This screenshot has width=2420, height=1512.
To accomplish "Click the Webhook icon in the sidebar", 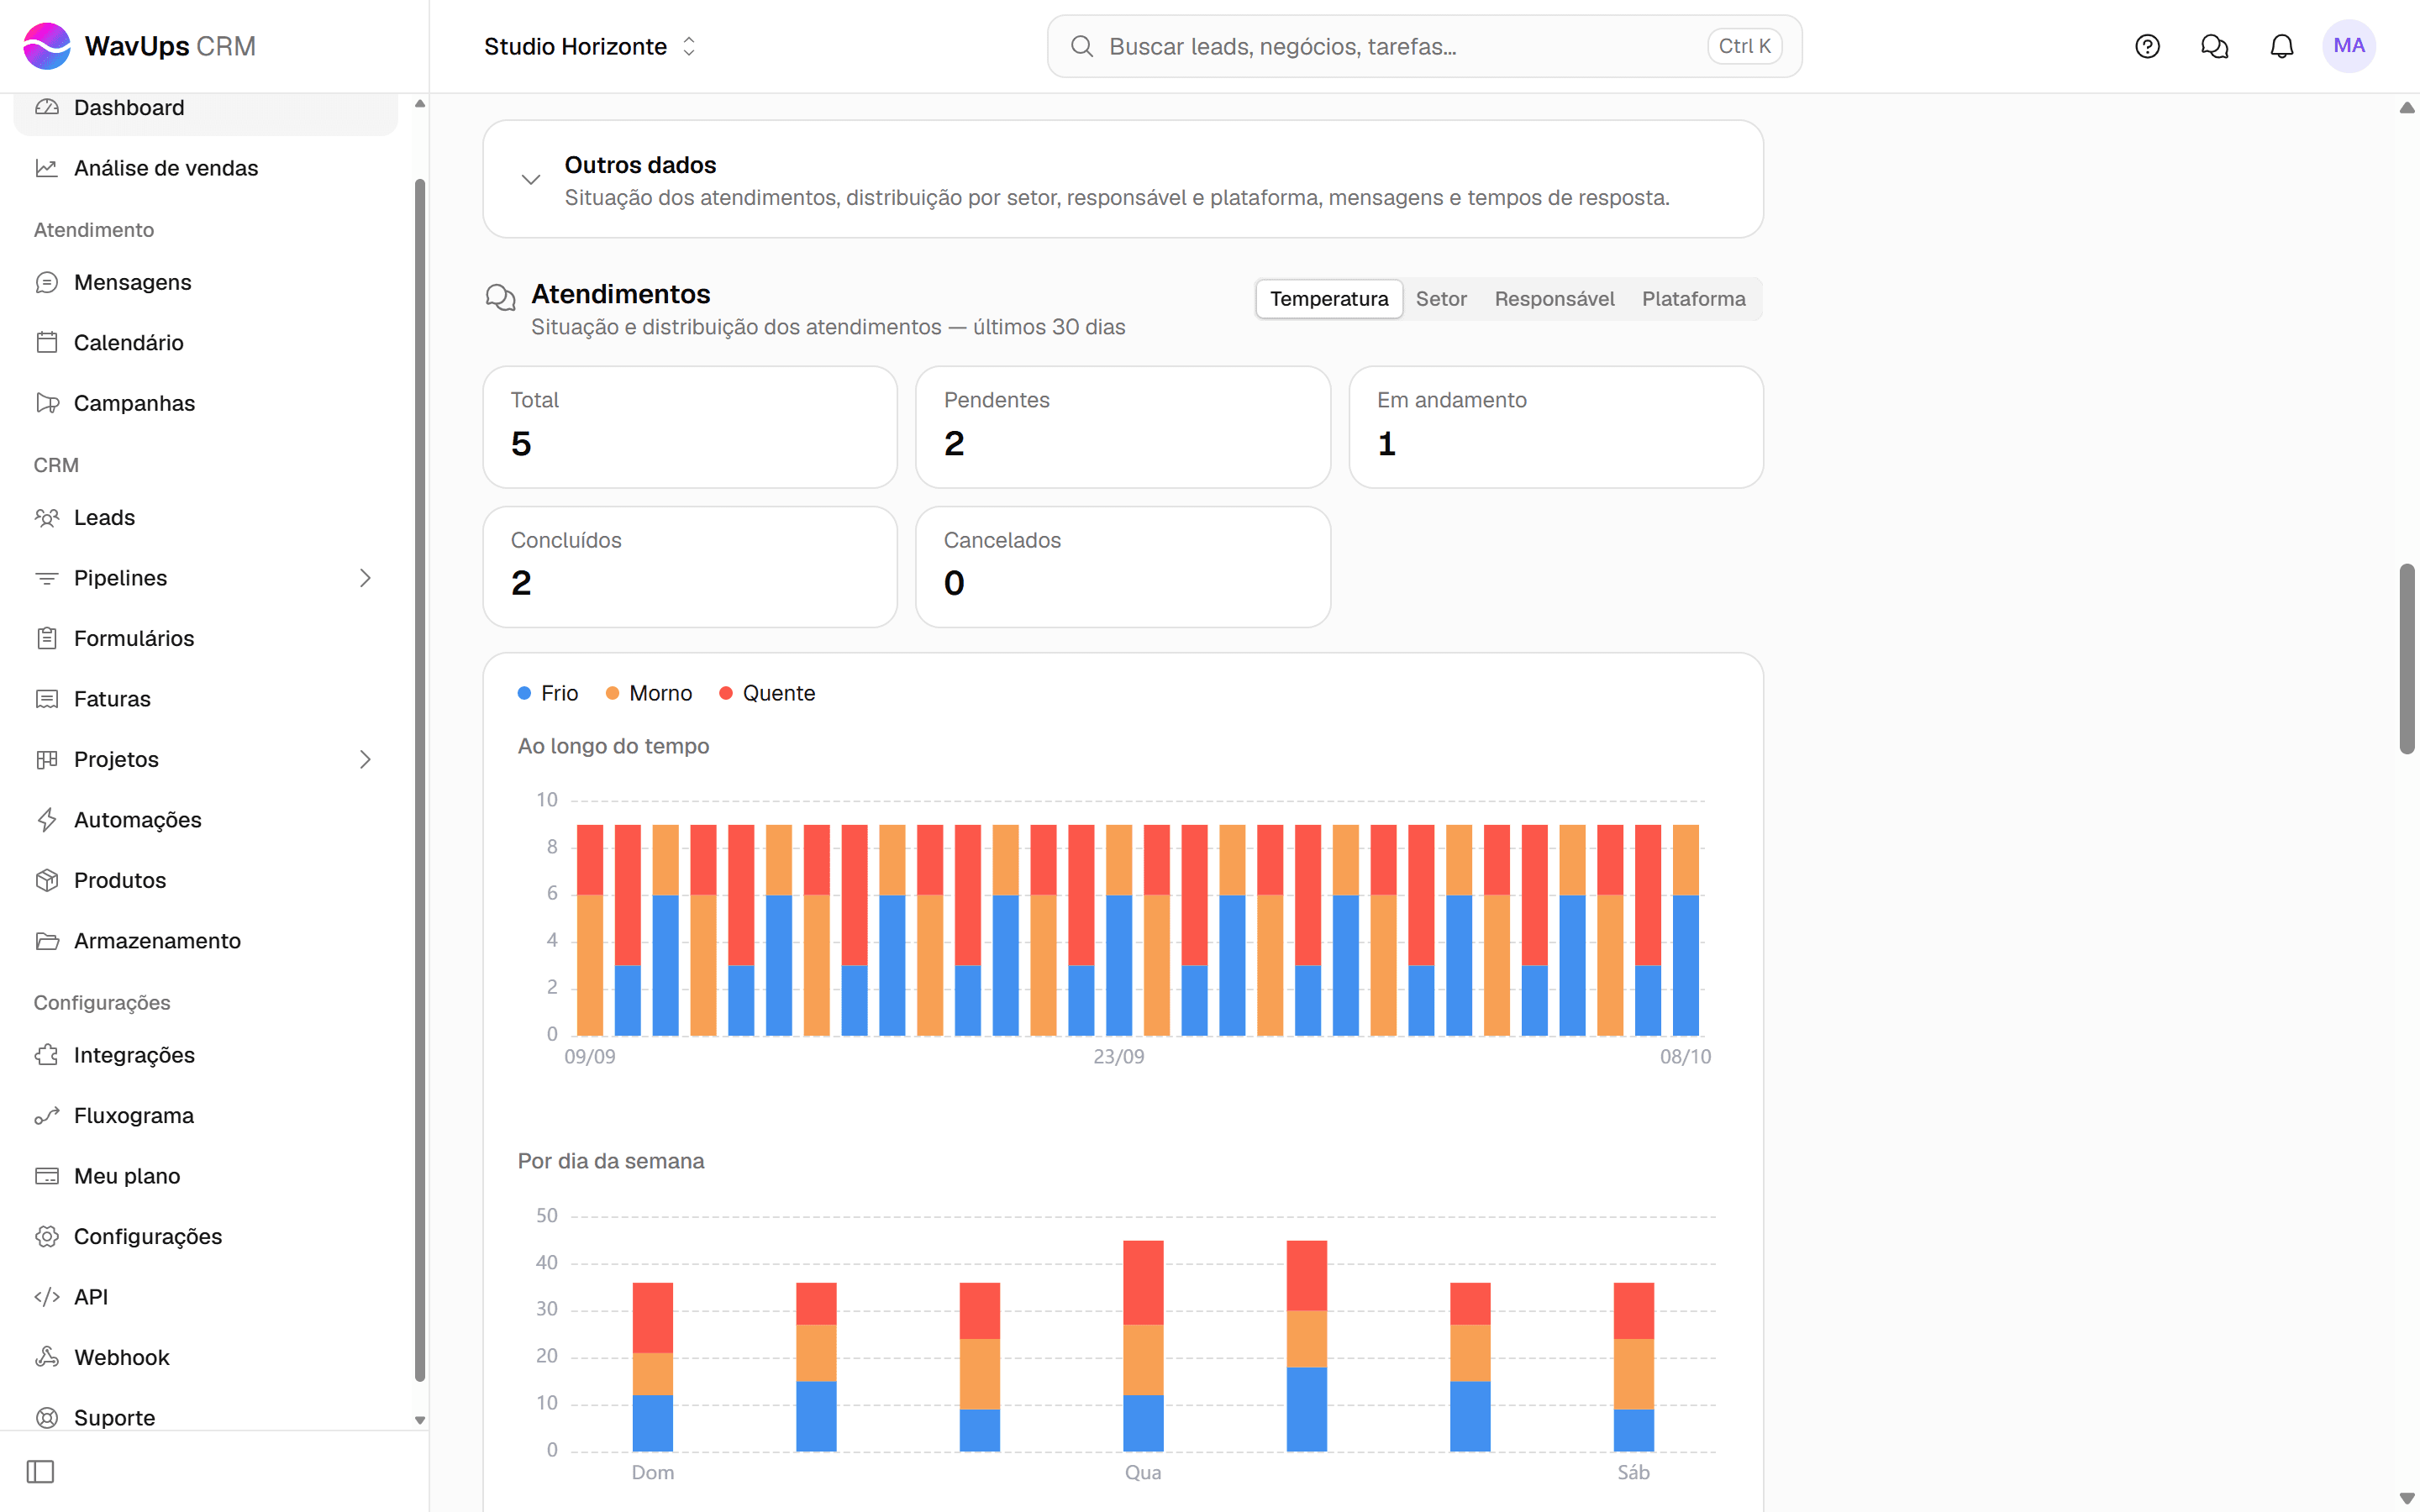I will point(47,1357).
